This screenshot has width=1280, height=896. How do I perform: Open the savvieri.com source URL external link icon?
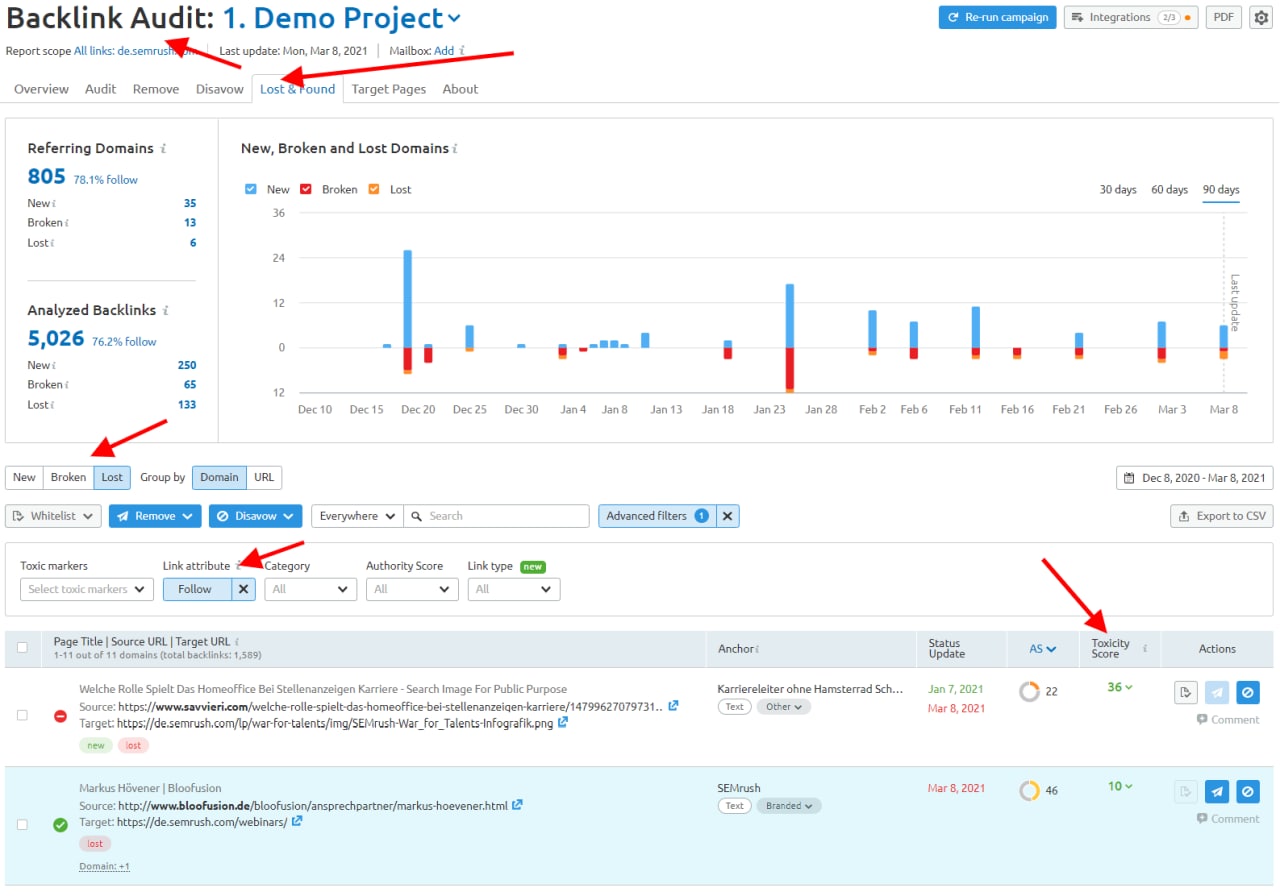pyautogui.click(x=674, y=706)
